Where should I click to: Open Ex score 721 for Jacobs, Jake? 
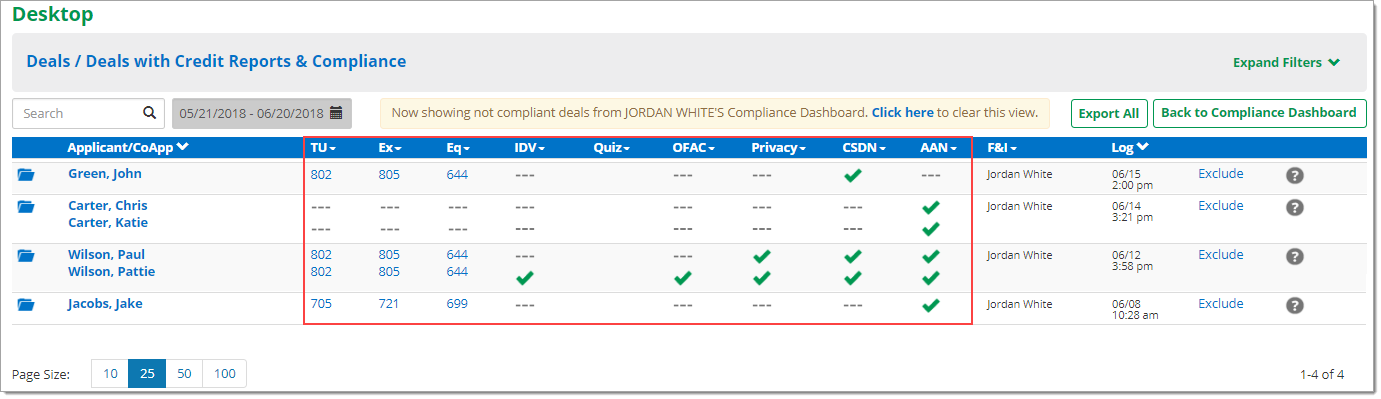(x=389, y=304)
